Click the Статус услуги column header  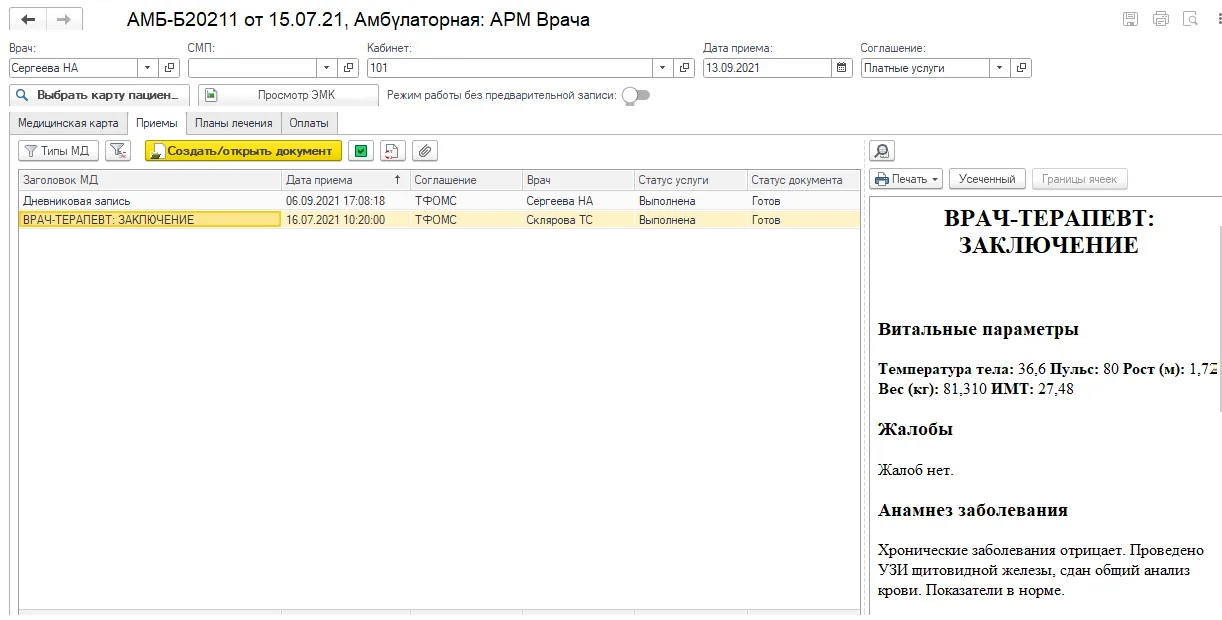pos(690,180)
